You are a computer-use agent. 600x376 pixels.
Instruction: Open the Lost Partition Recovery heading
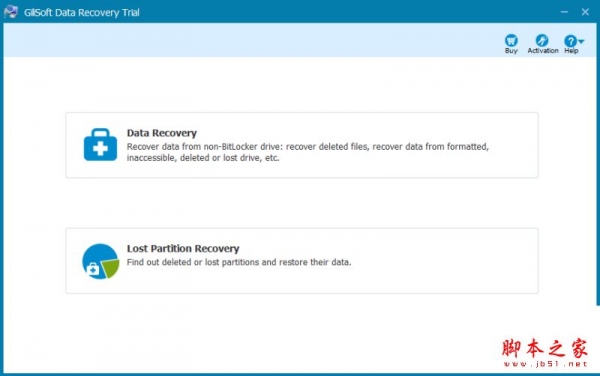click(x=183, y=248)
